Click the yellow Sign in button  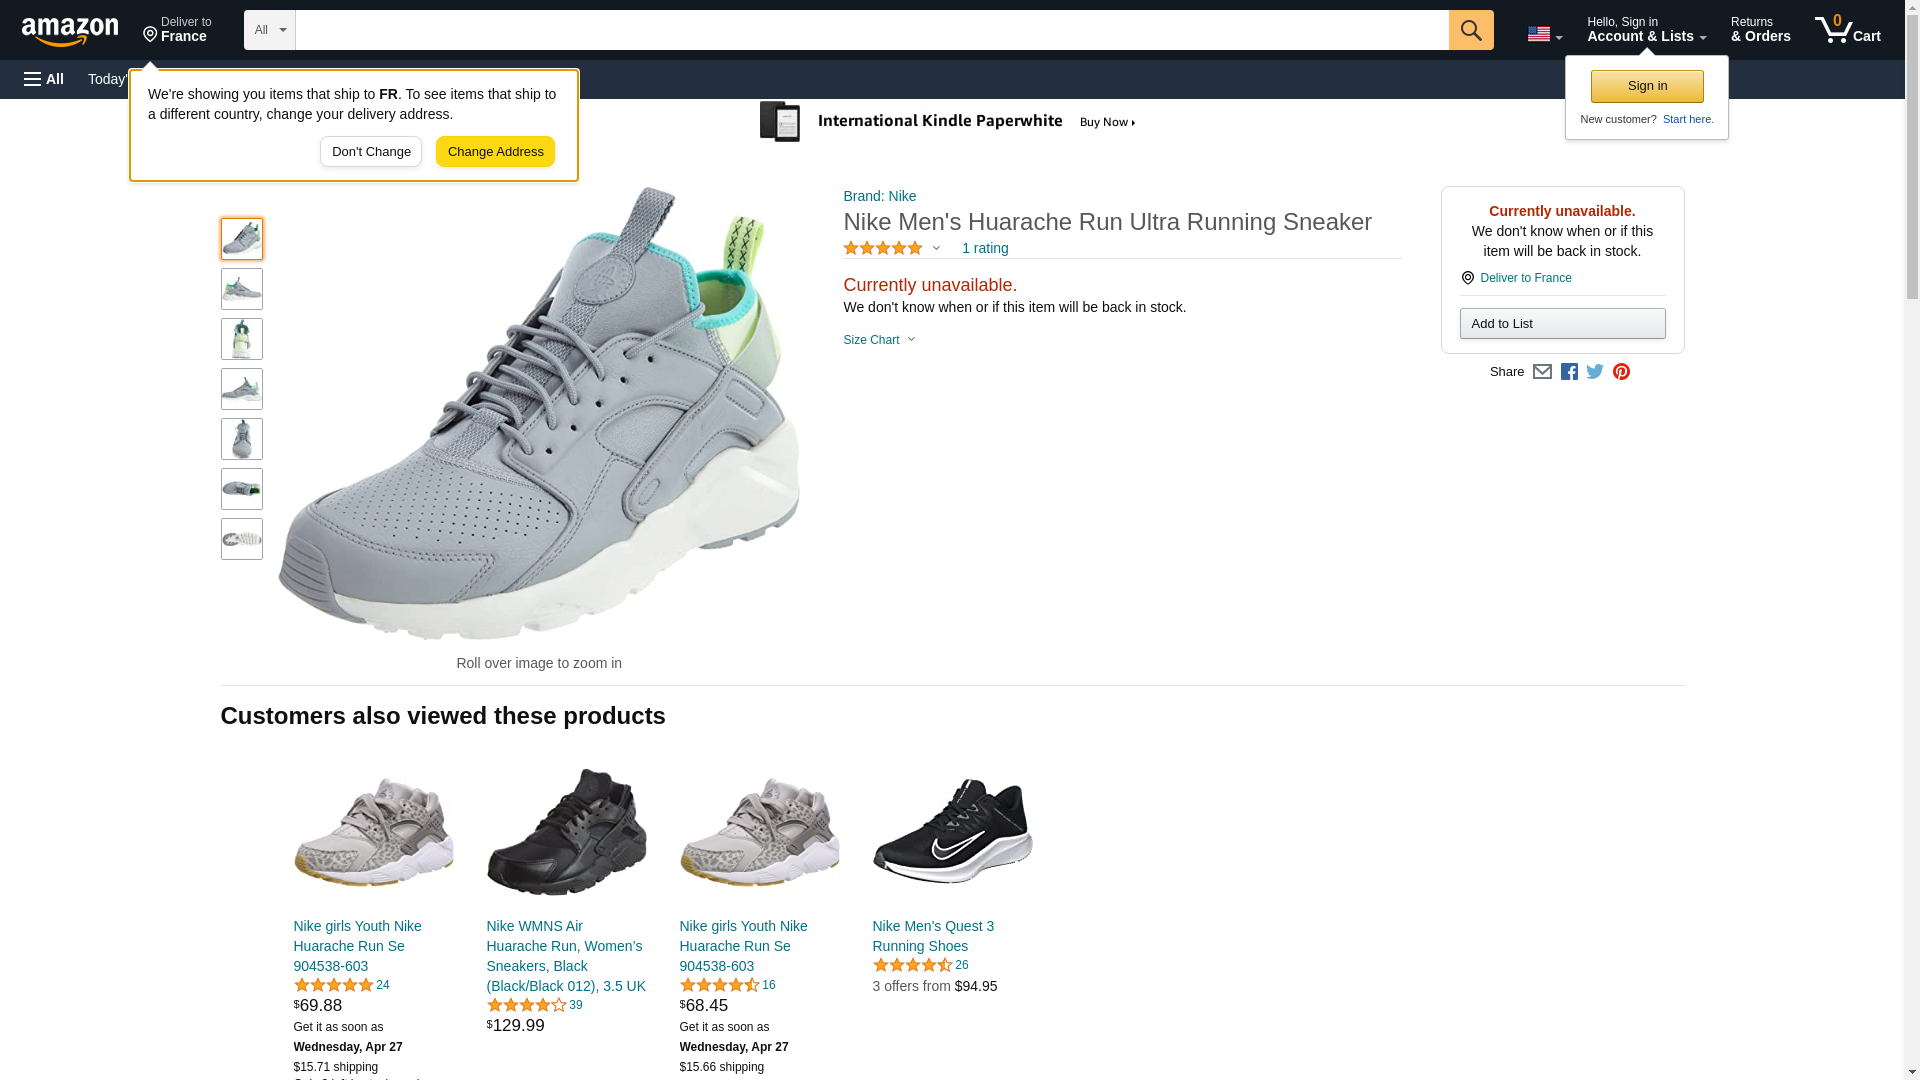coord(1647,86)
